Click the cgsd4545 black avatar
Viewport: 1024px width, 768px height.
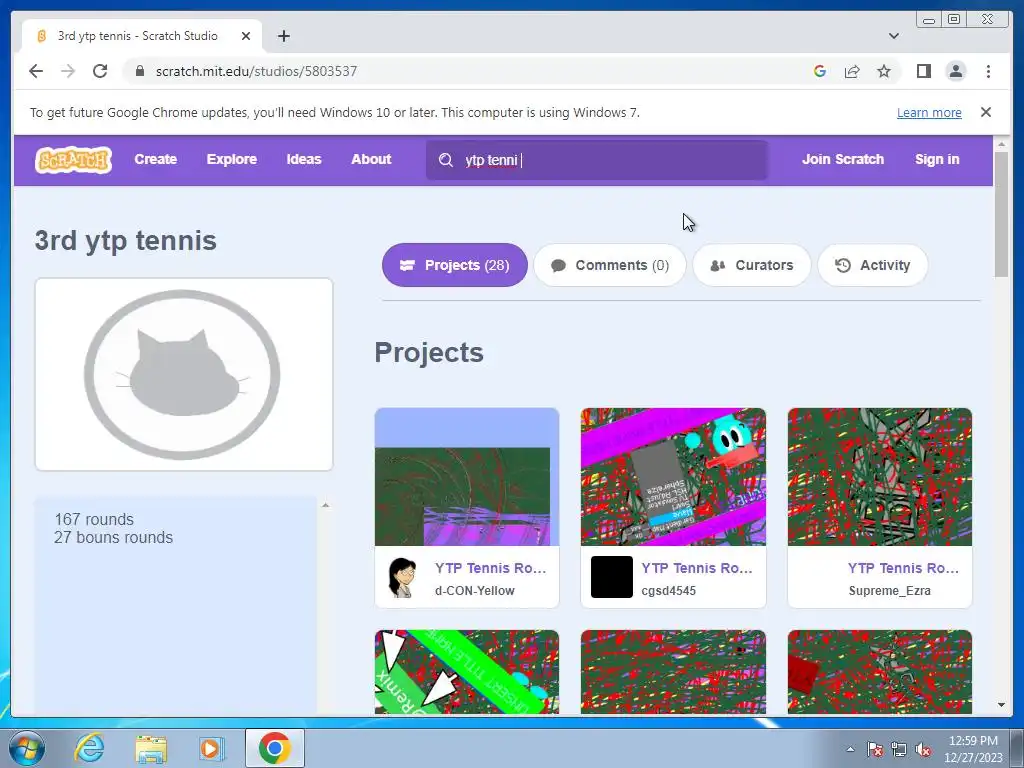[612, 577]
